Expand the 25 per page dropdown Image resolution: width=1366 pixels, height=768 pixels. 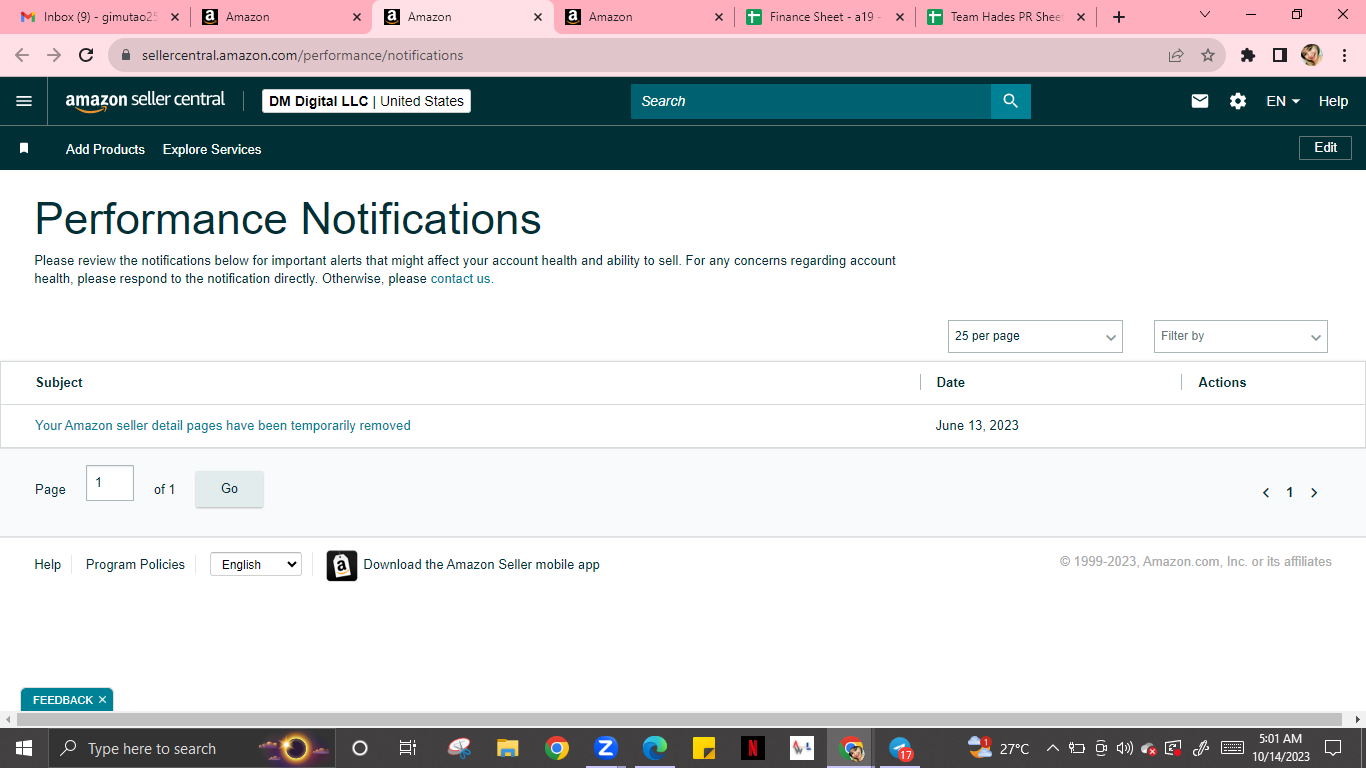[1035, 336]
